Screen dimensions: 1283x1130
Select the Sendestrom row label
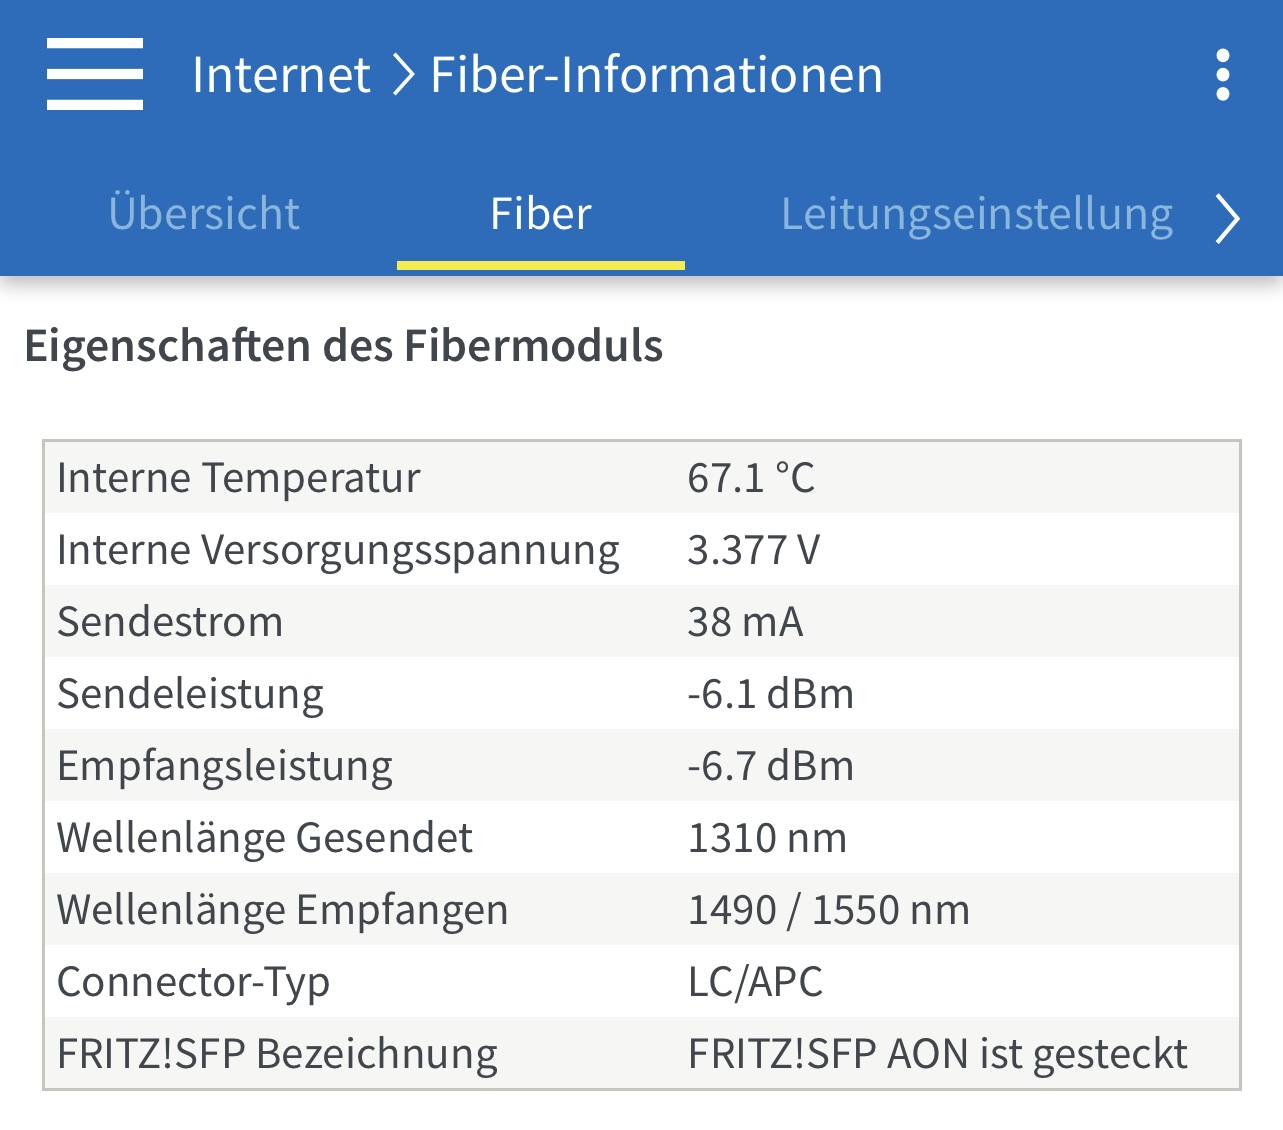click(x=170, y=622)
